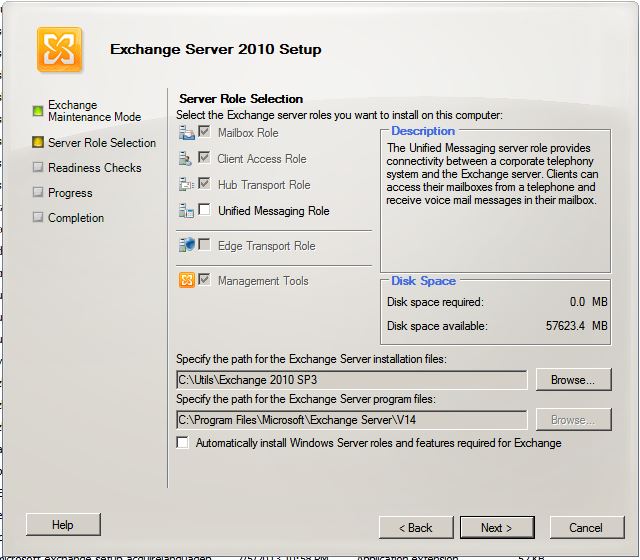Viewport: 640px width, 560px height.
Task: Enable the Unified Messaging Role checkbox
Action: point(204,209)
